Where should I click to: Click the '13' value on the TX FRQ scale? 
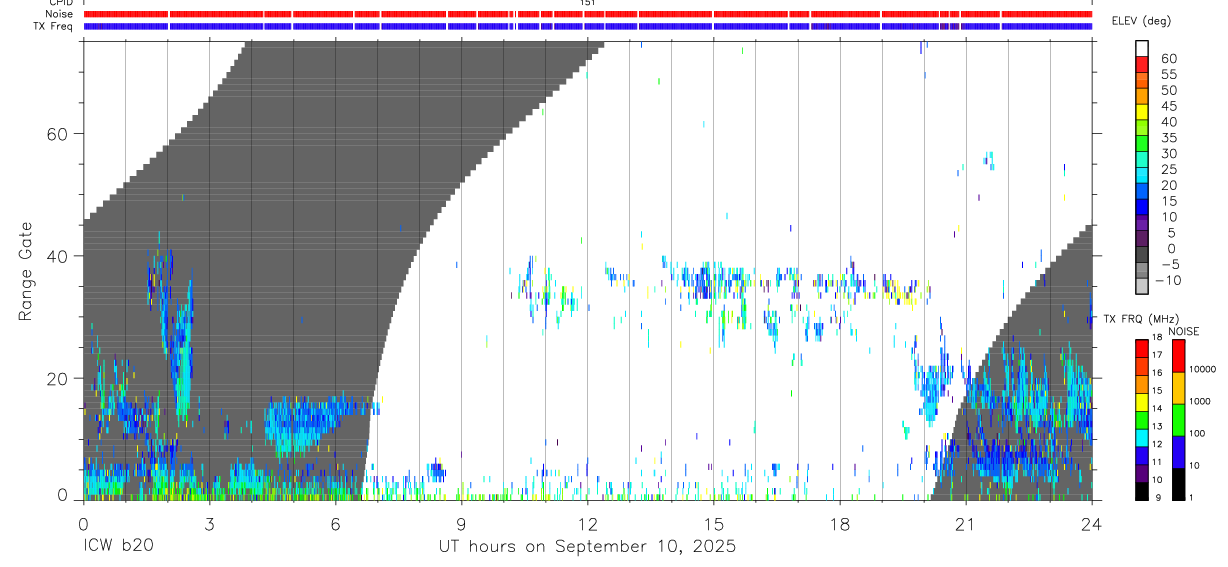click(x=1155, y=426)
